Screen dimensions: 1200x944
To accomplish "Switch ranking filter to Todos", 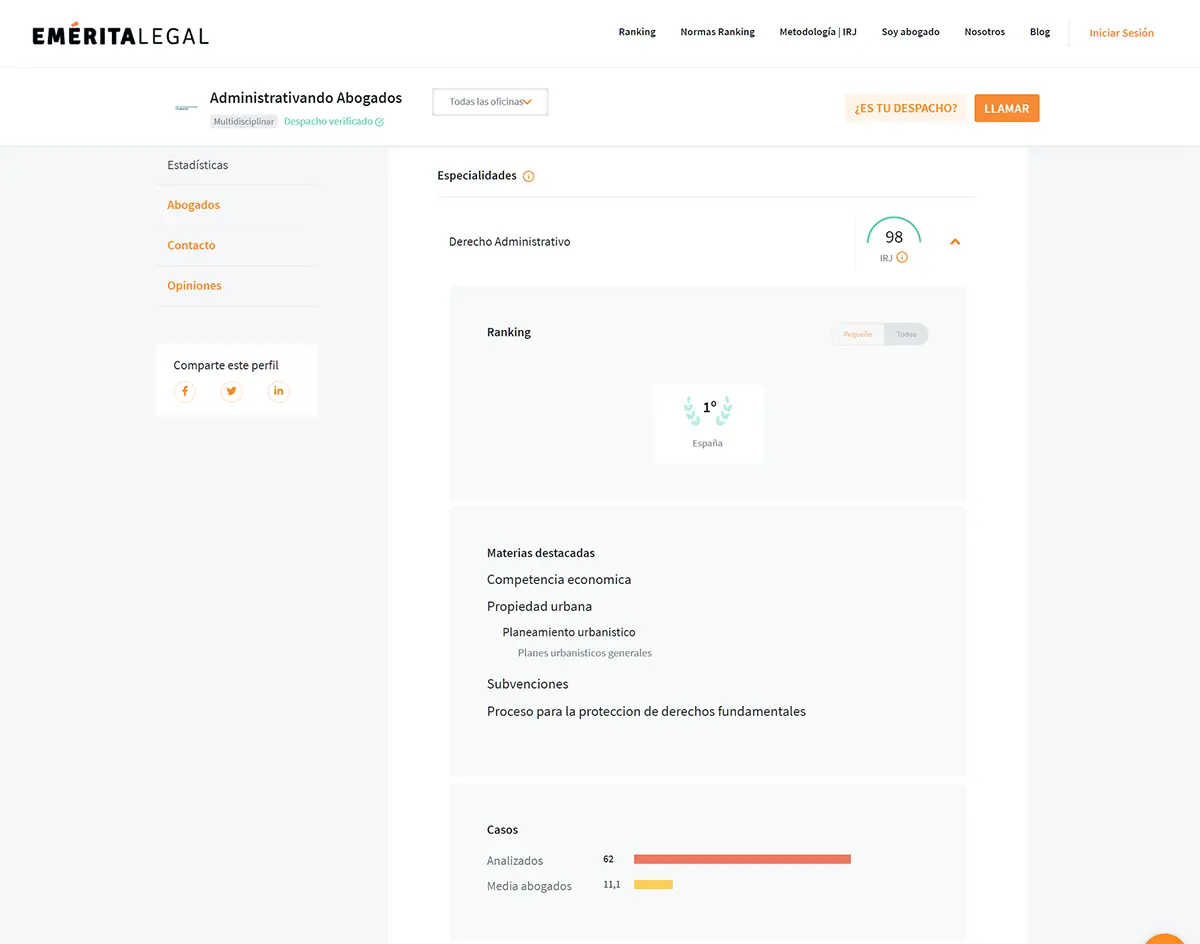I will 906,334.
